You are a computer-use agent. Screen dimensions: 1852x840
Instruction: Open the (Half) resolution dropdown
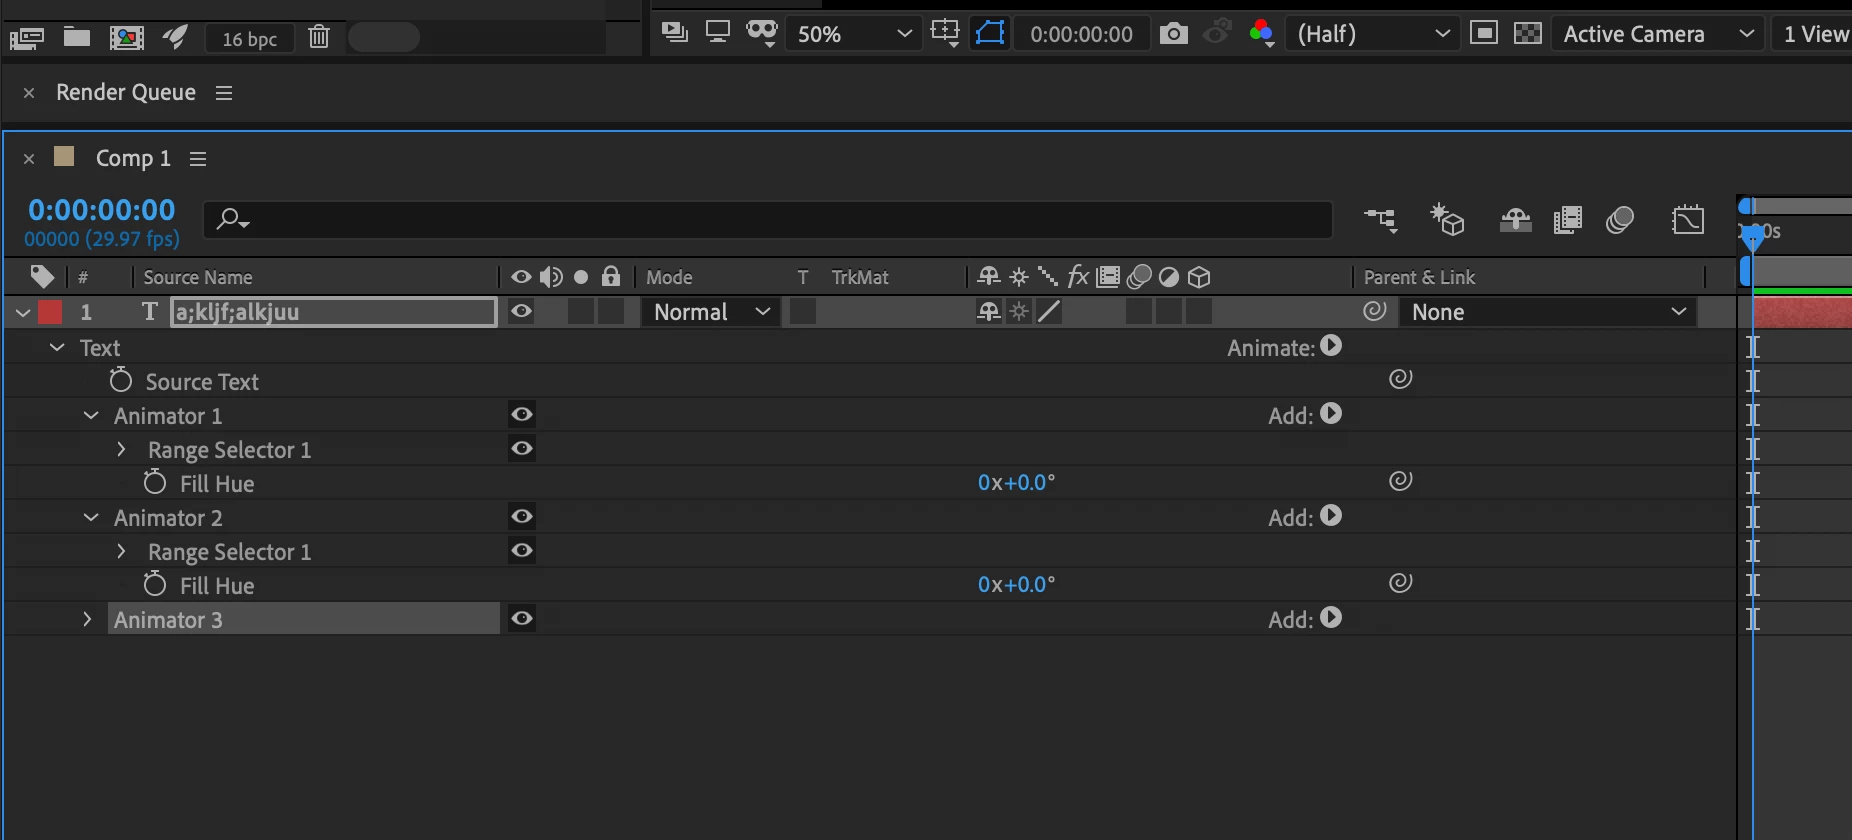click(x=1372, y=34)
